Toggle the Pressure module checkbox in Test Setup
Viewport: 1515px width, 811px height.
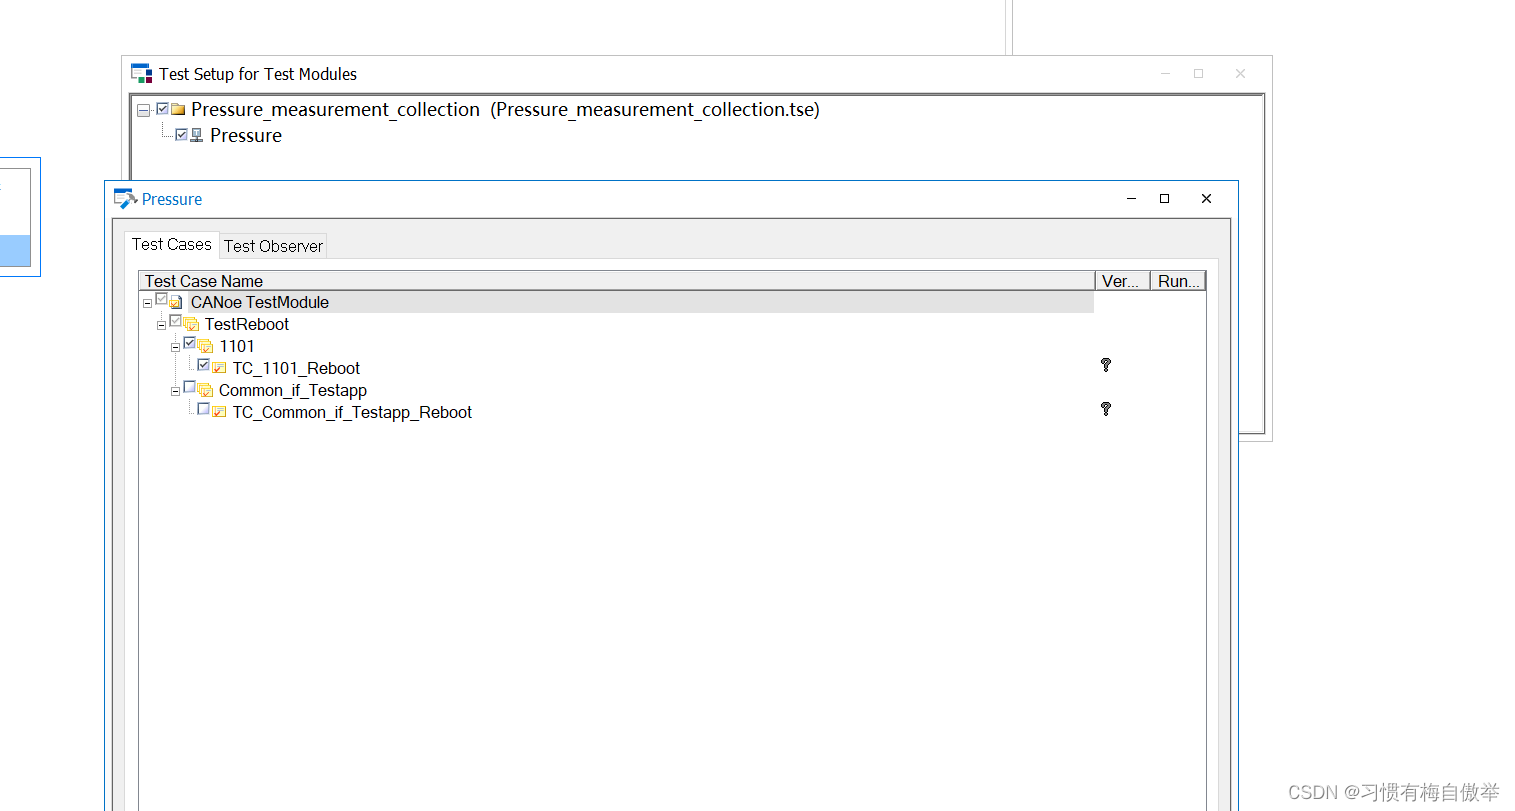181,134
